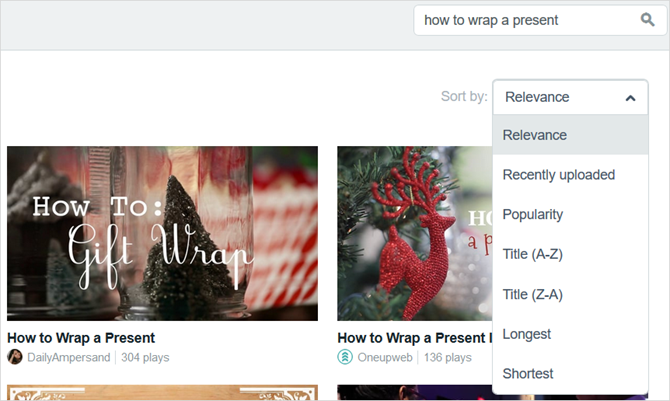
Task: Open the How To Gift Wrap thumbnail
Action: [x=162, y=233]
